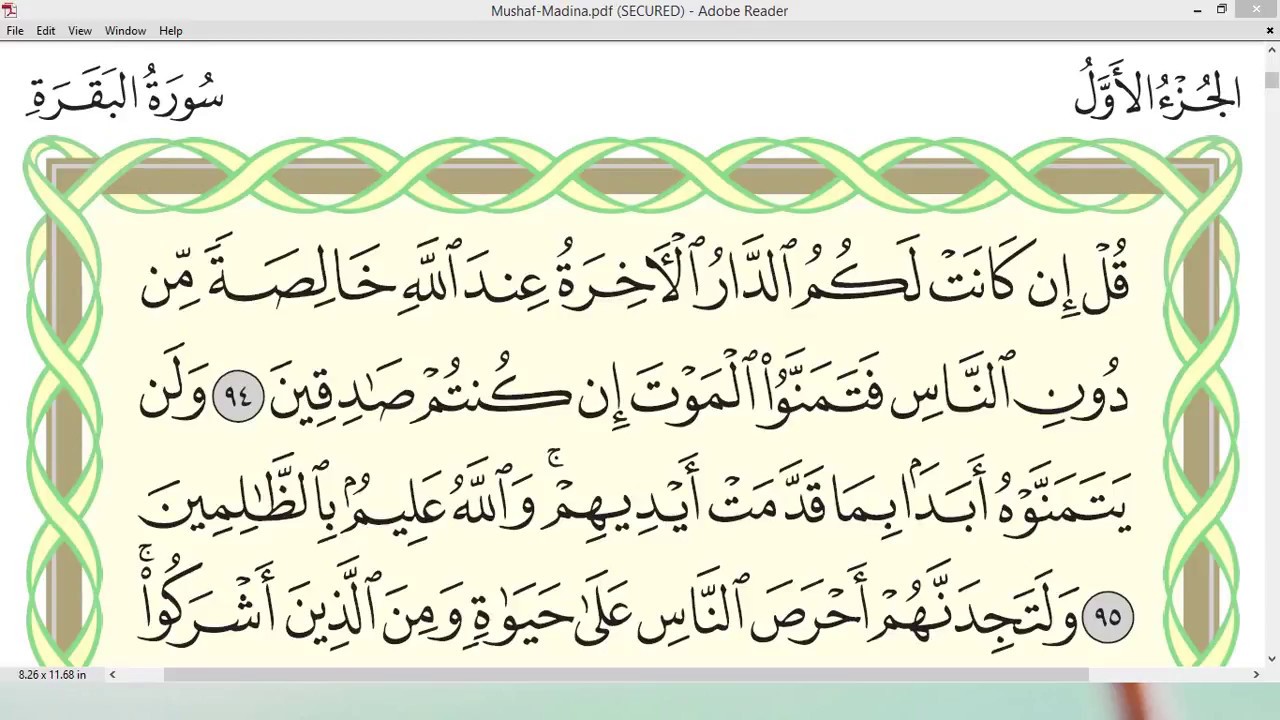Open the View menu

80,31
